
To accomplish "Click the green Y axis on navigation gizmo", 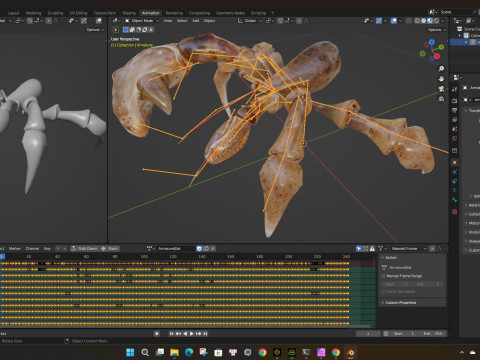I will [x=441, y=47].
